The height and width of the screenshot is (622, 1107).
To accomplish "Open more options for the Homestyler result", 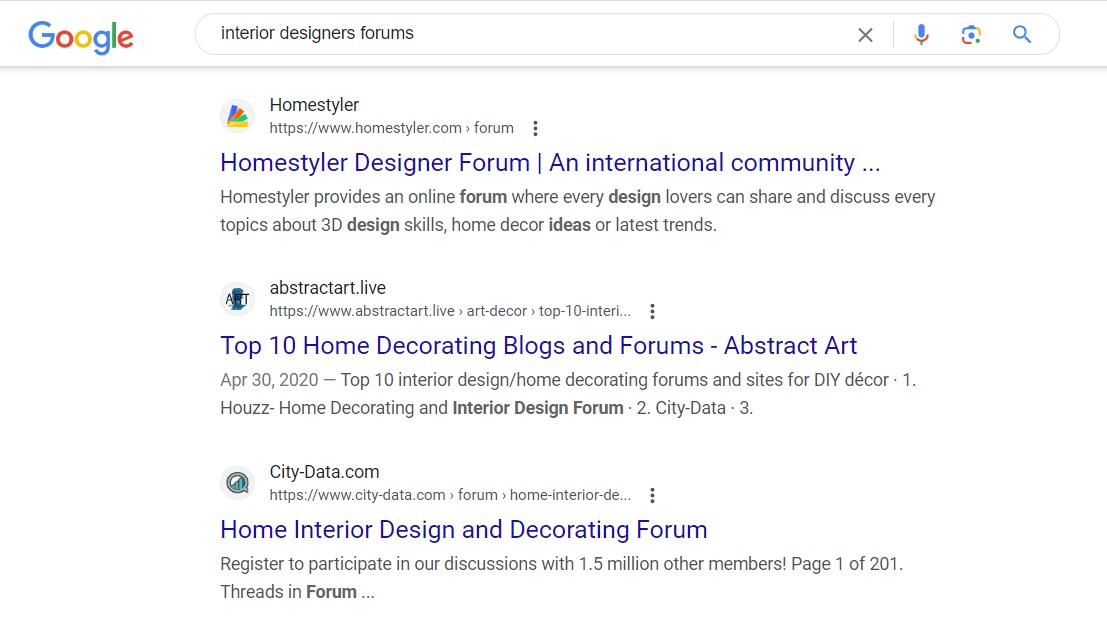I will [x=535, y=128].
